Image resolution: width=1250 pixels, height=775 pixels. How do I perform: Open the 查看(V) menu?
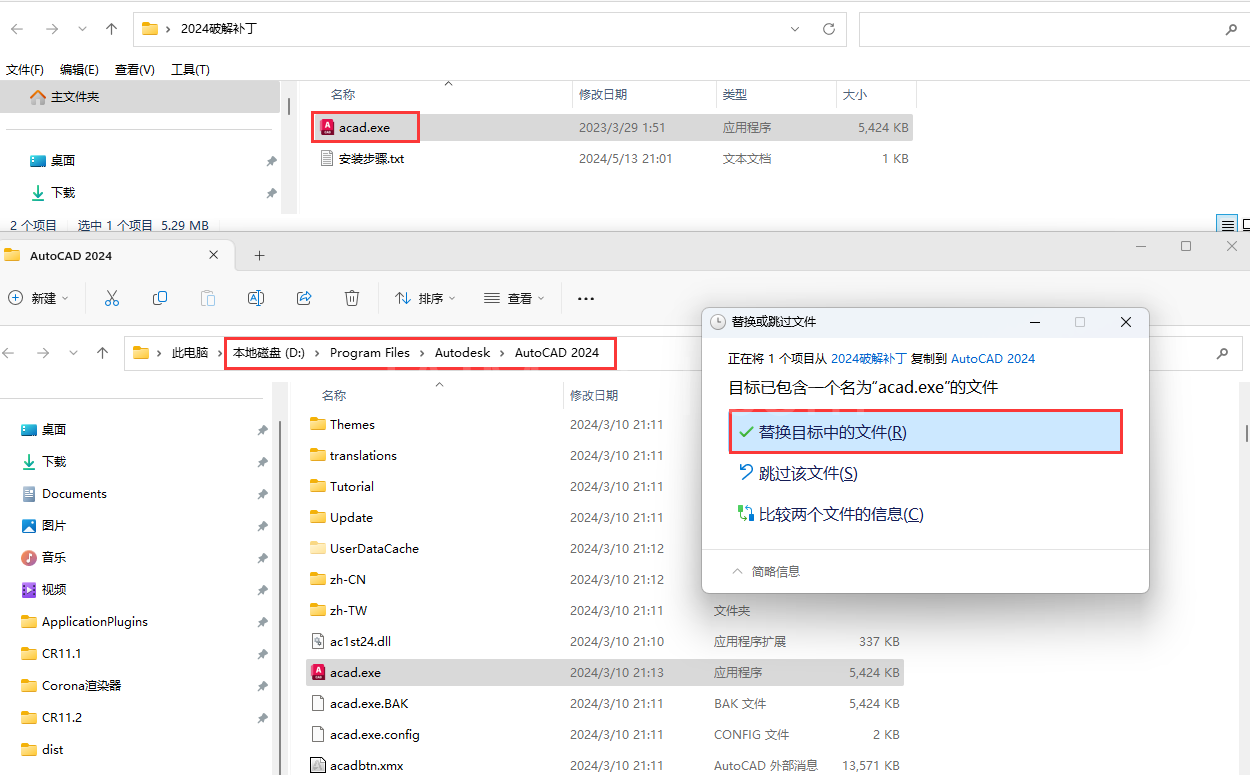[135, 70]
